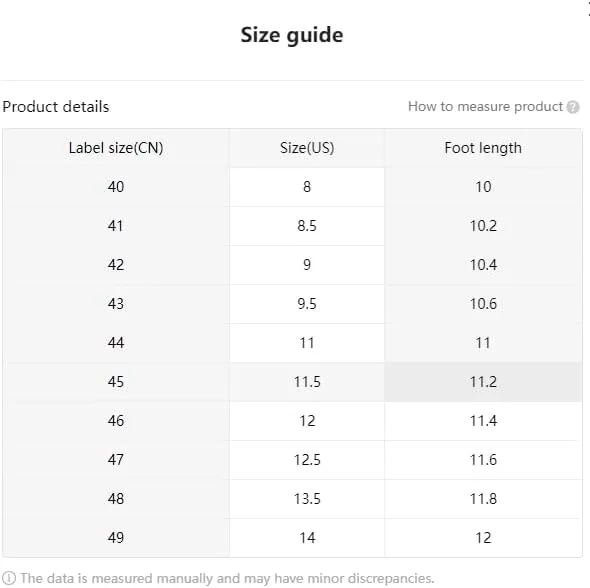Click the info icon beside the disclaimer
Image resolution: width=590 pixels, height=588 pixels.
[x=9, y=578]
